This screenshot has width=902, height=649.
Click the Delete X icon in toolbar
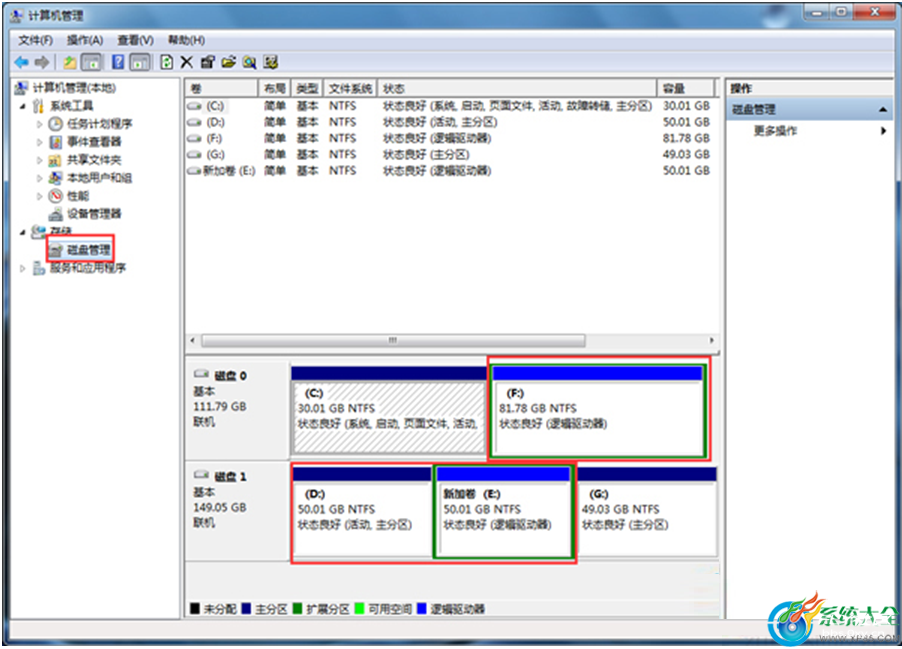tap(187, 62)
